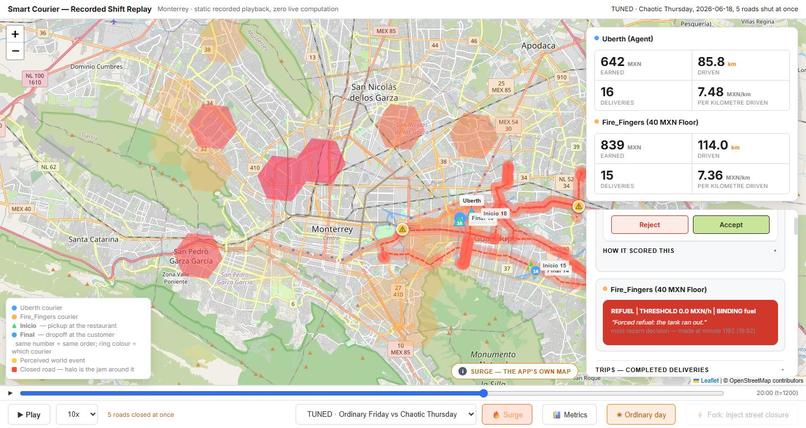This screenshot has width=806, height=428.
Task: Reject the offered order
Action: point(649,225)
